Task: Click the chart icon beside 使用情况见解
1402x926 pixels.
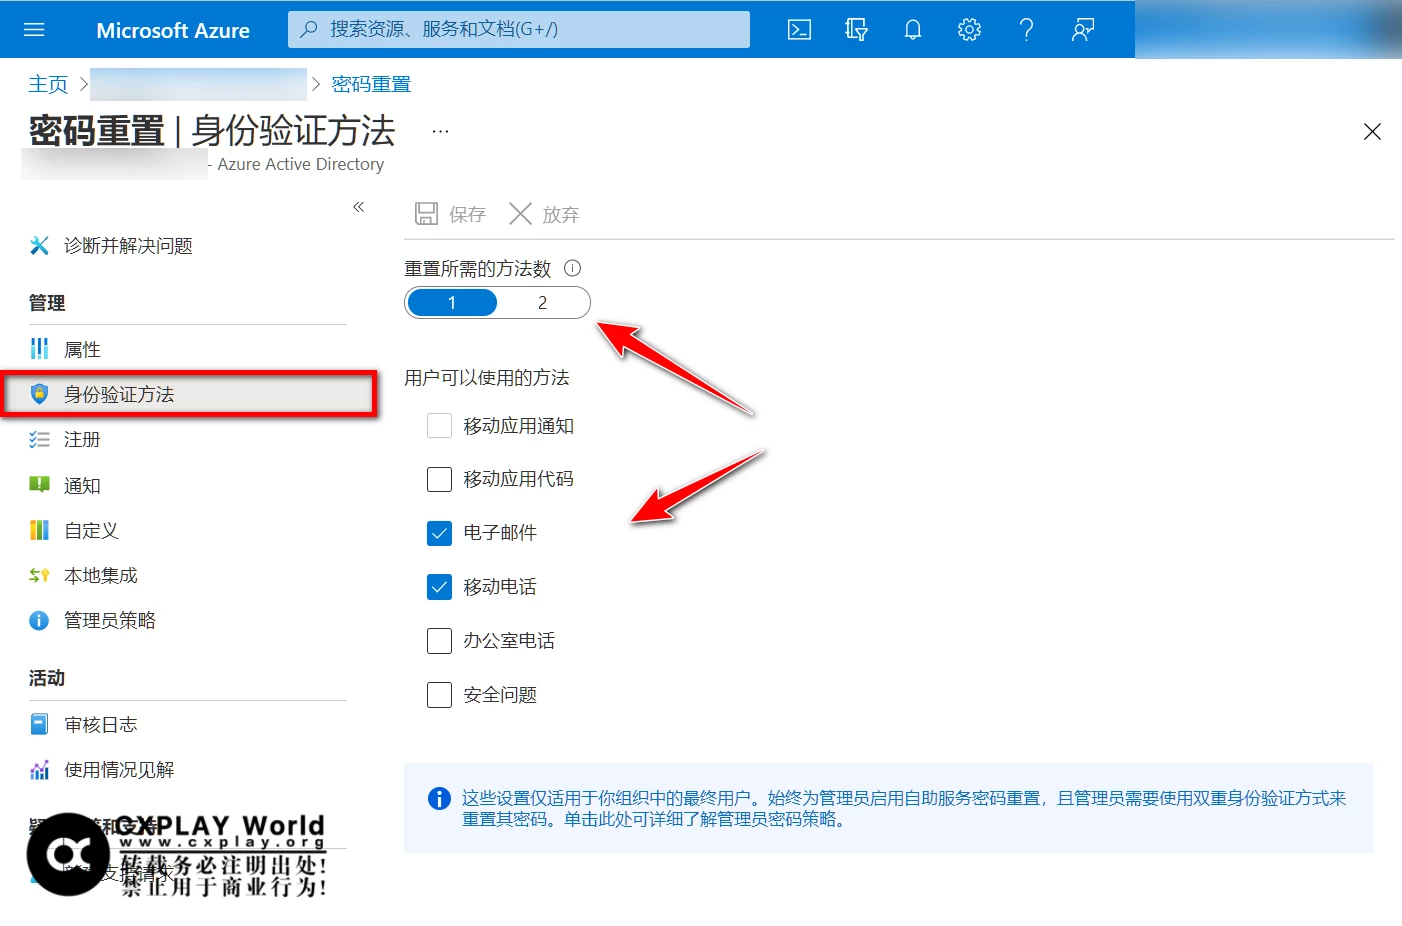Action: (39, 770)
